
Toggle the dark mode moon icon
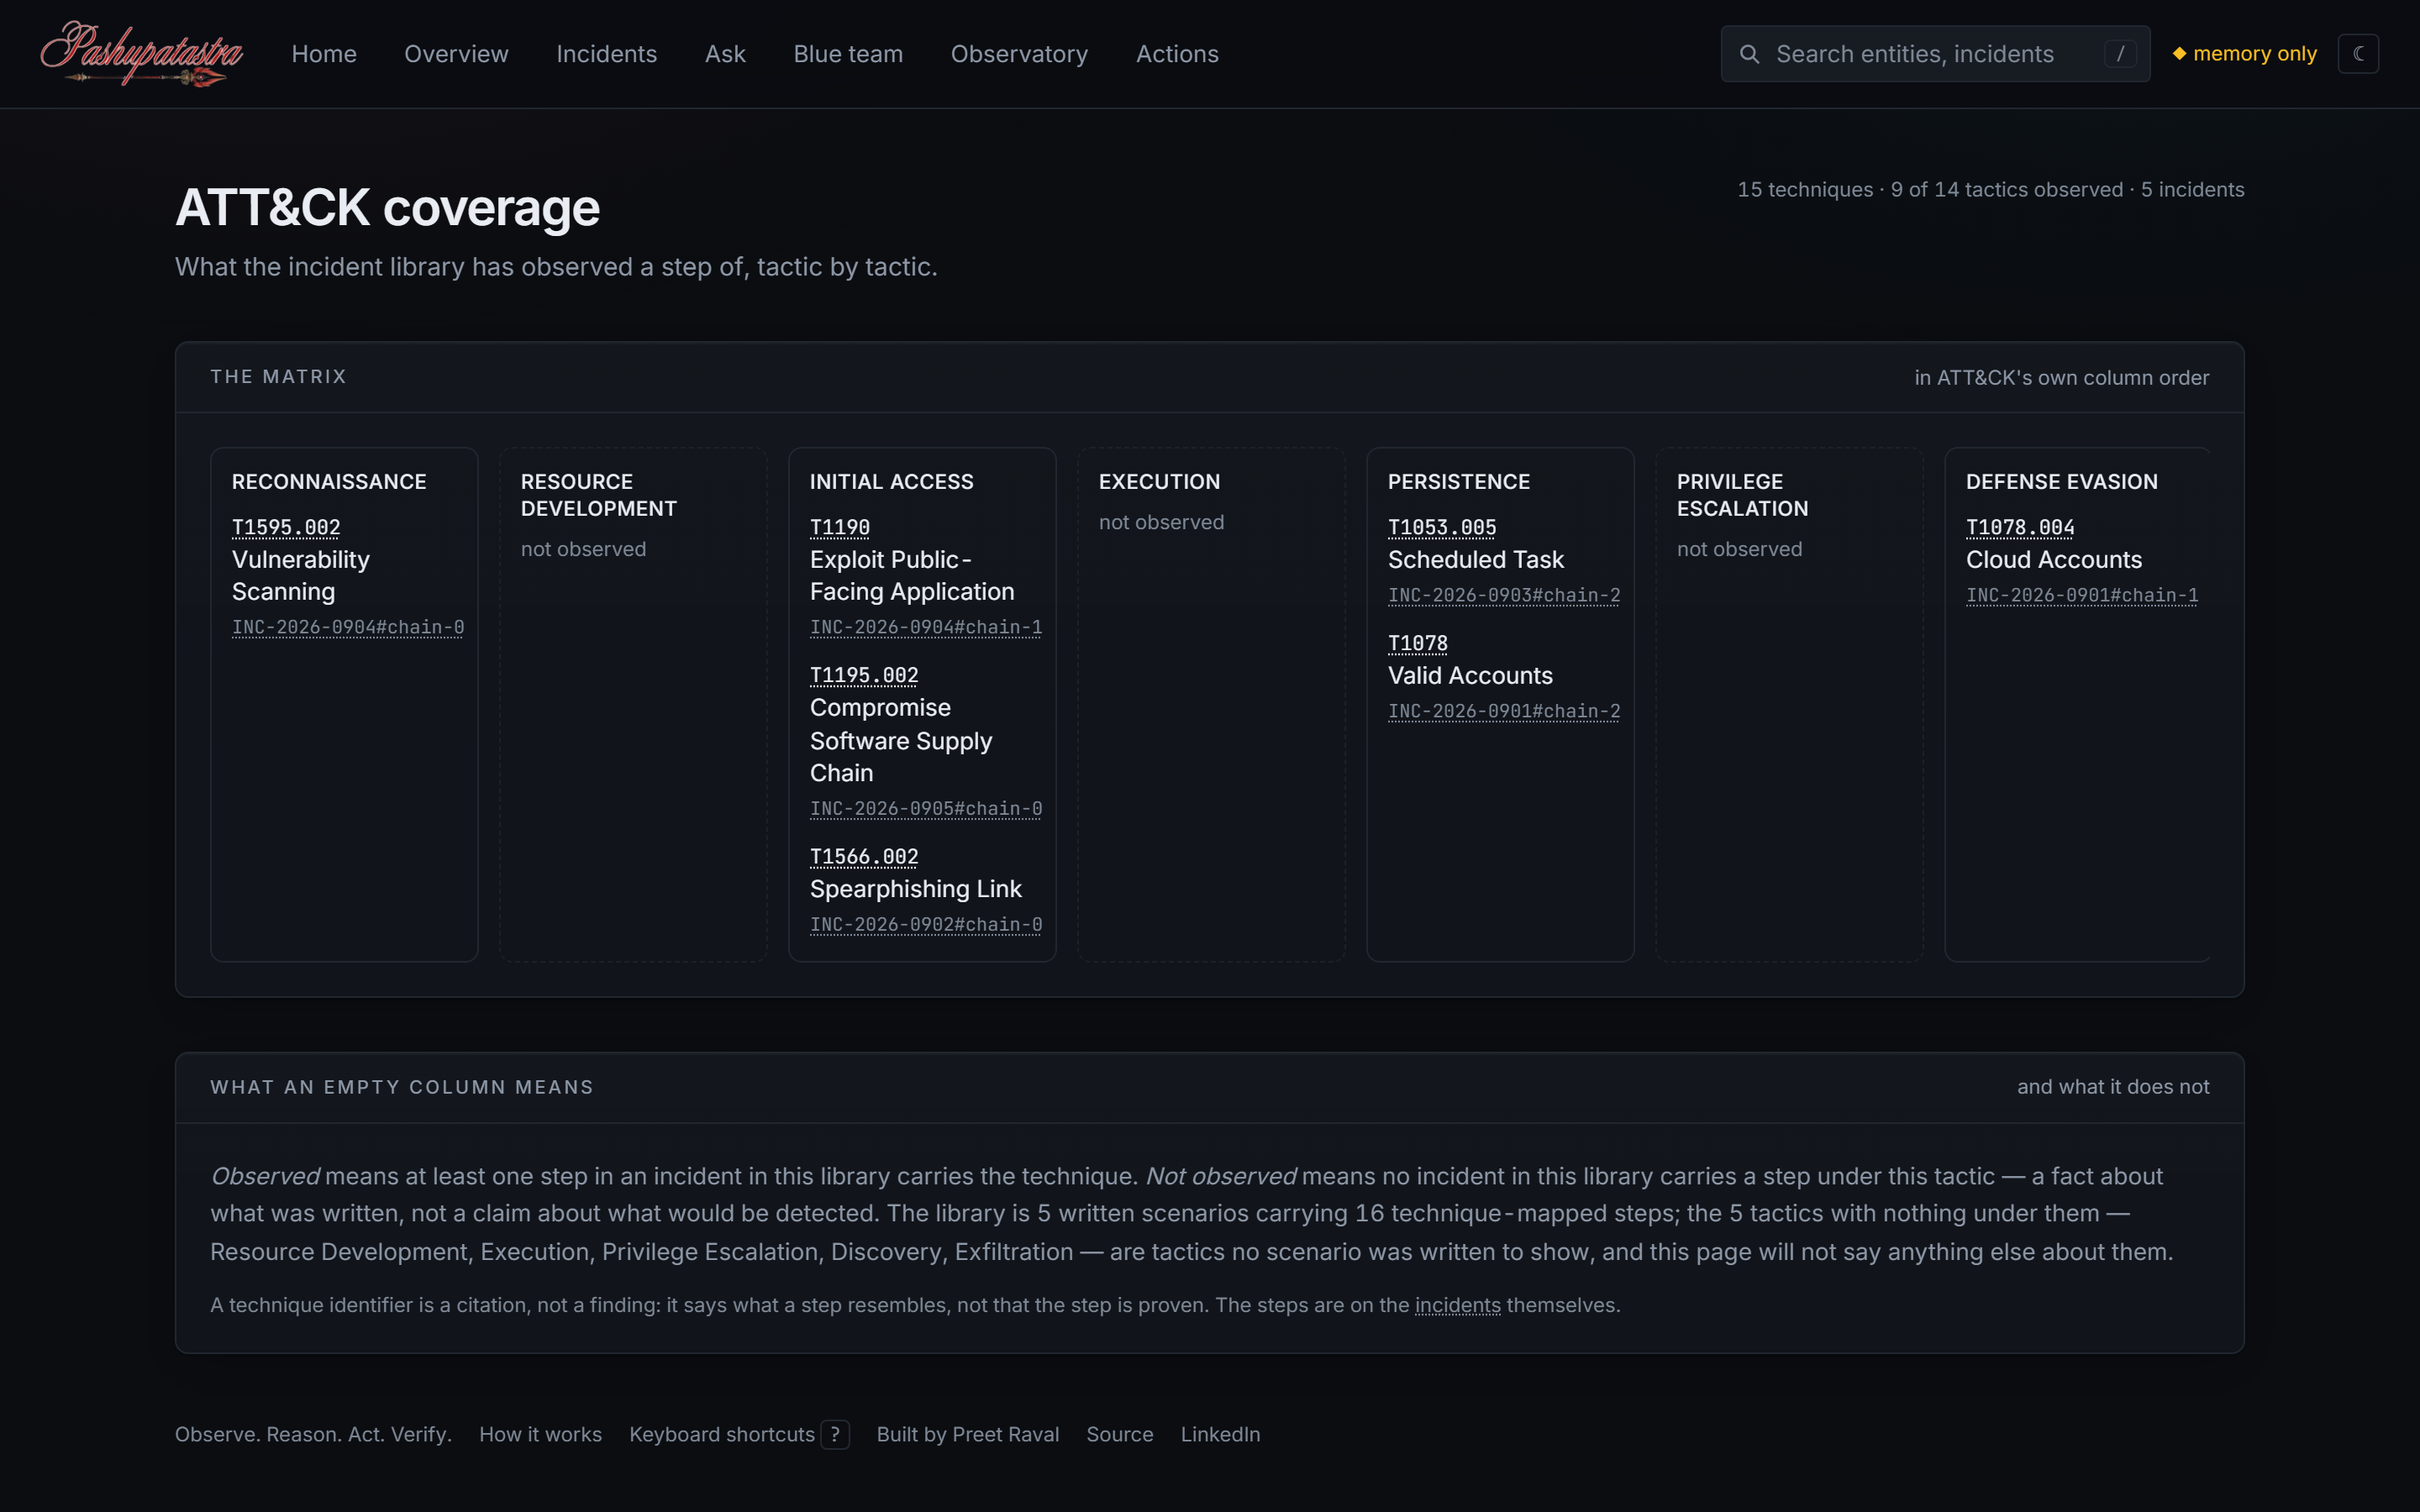(2358, 54)
